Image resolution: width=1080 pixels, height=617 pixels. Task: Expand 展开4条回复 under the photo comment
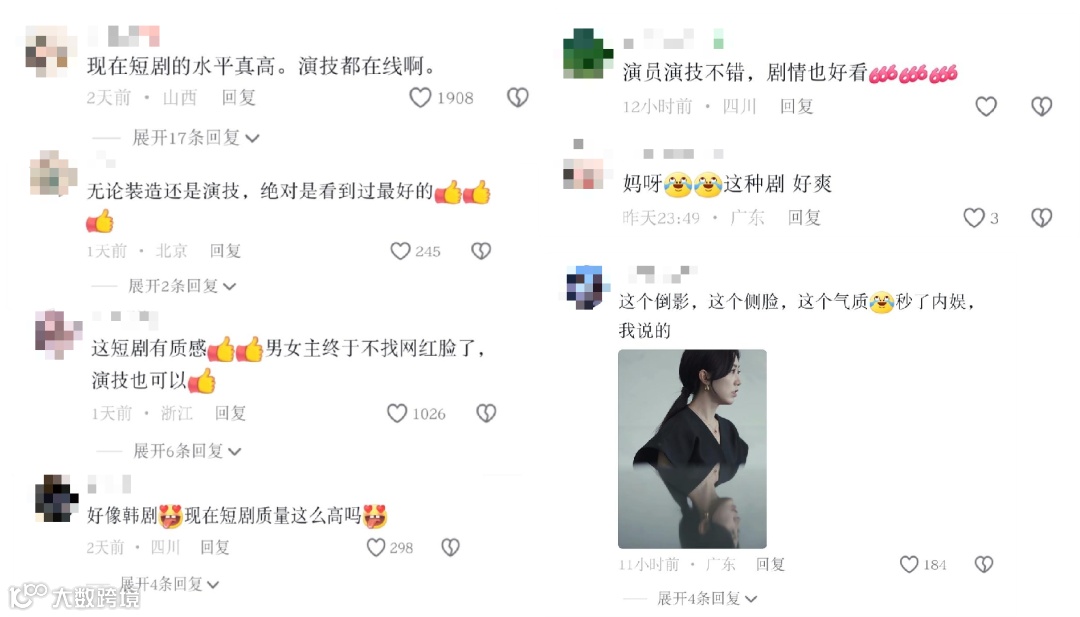click(x=707, y=598)
